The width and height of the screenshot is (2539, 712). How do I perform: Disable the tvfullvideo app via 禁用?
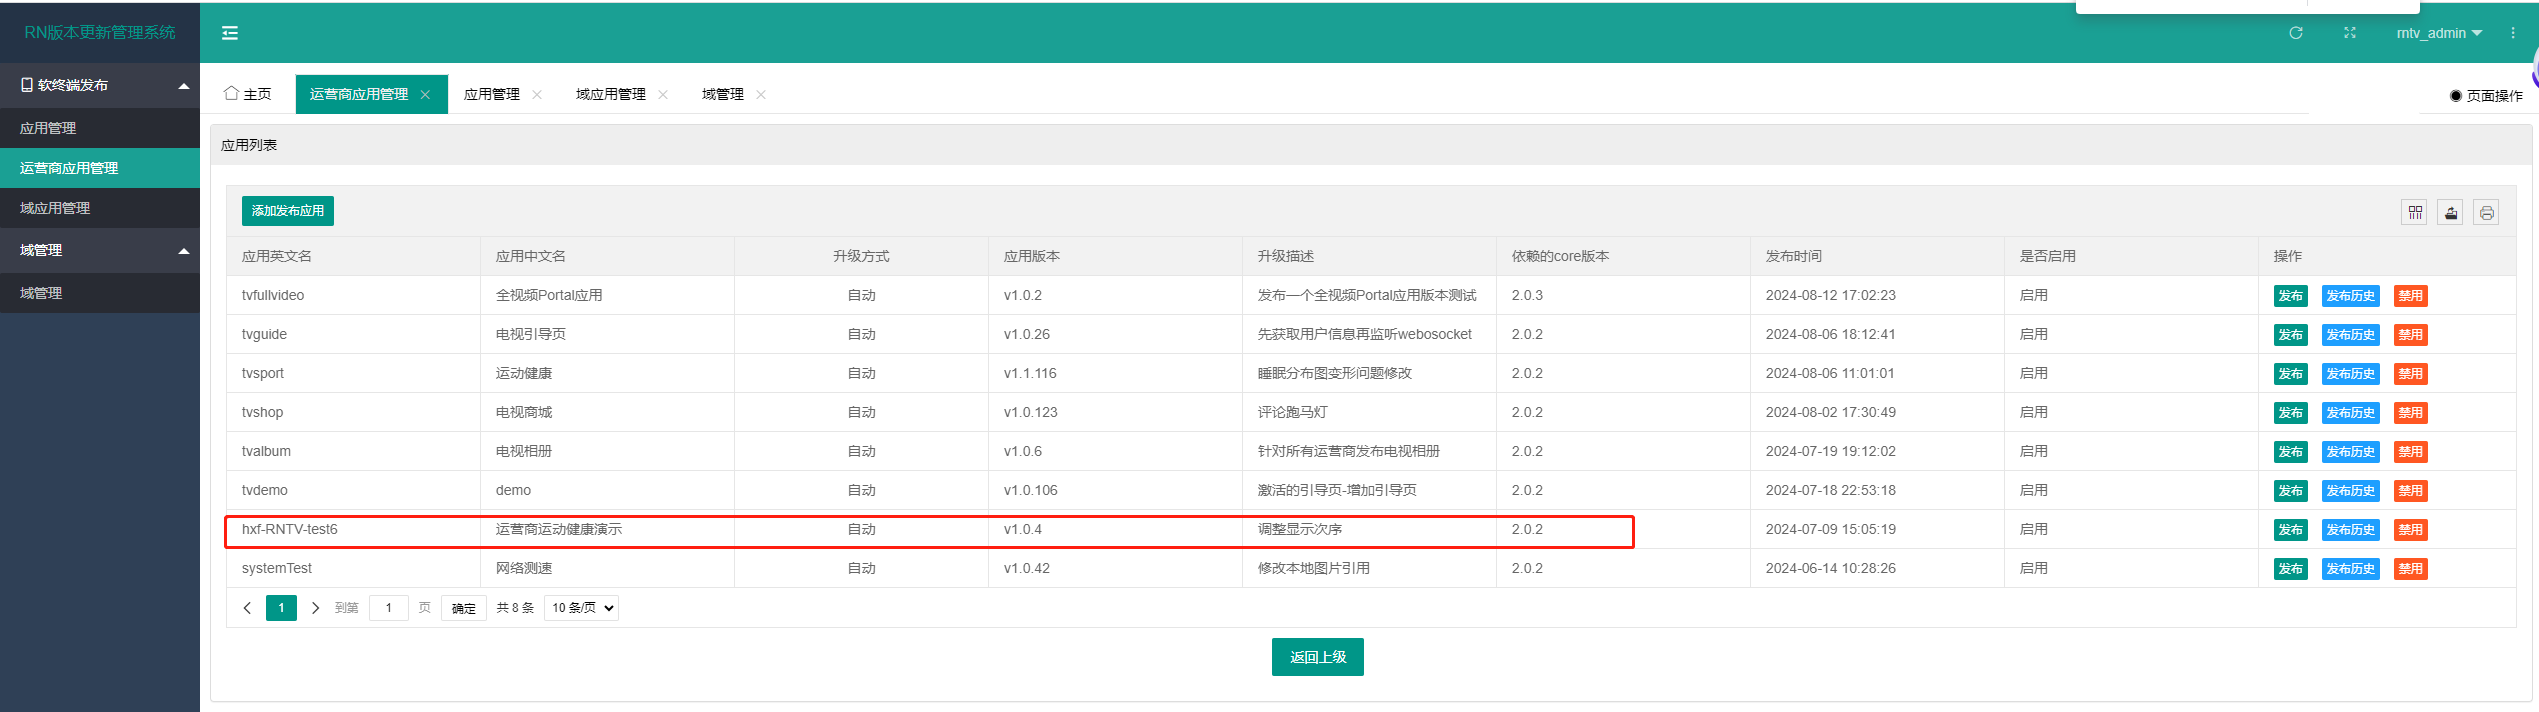coord(2410,296)
